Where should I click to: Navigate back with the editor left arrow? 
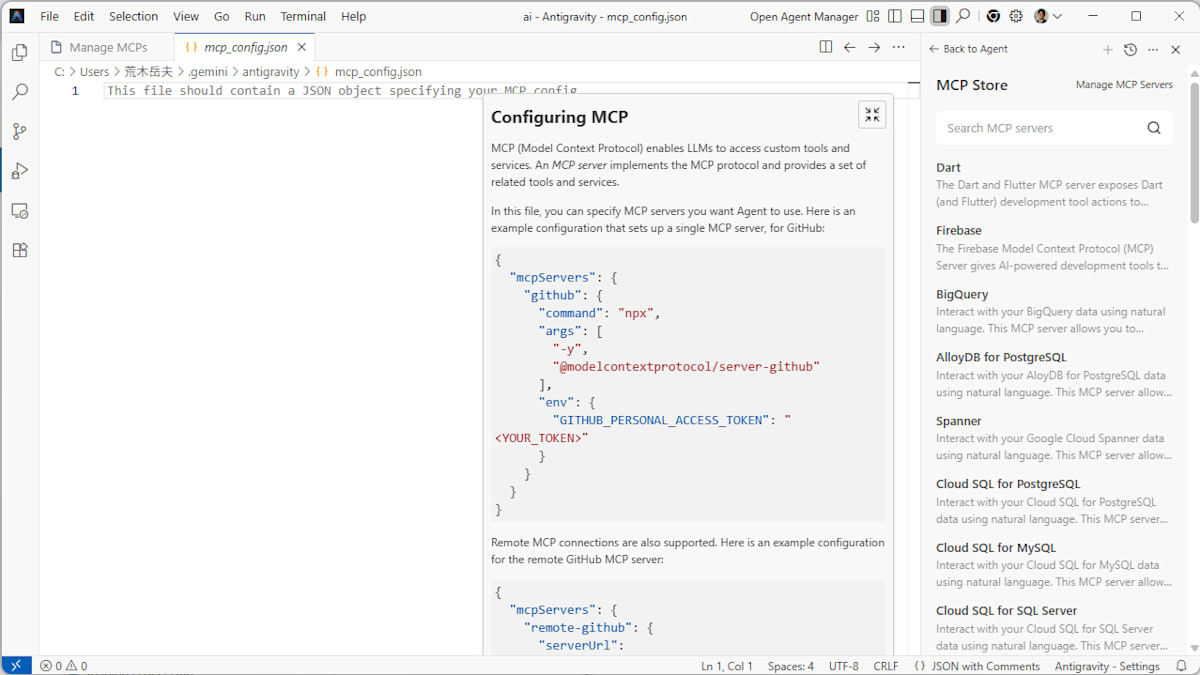click(849, 47)
